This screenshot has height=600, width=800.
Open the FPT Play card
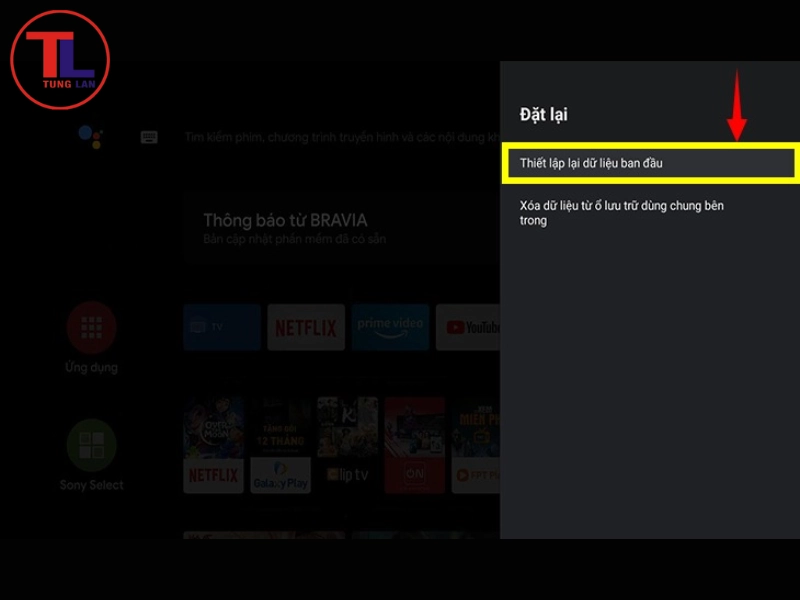(x=476, y=445)
